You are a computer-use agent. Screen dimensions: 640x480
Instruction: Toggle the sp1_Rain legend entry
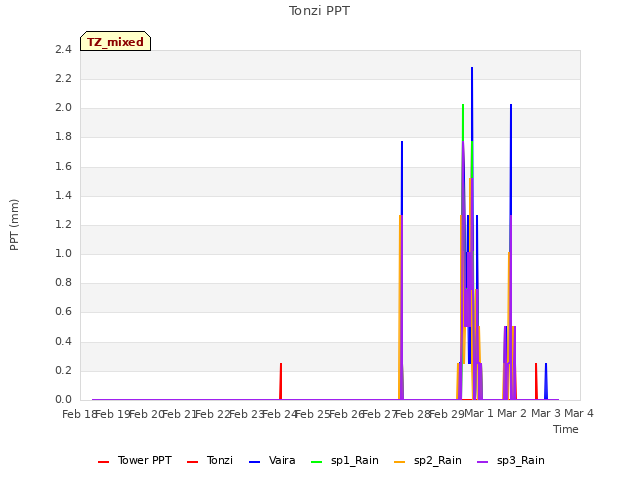[344, 461]
